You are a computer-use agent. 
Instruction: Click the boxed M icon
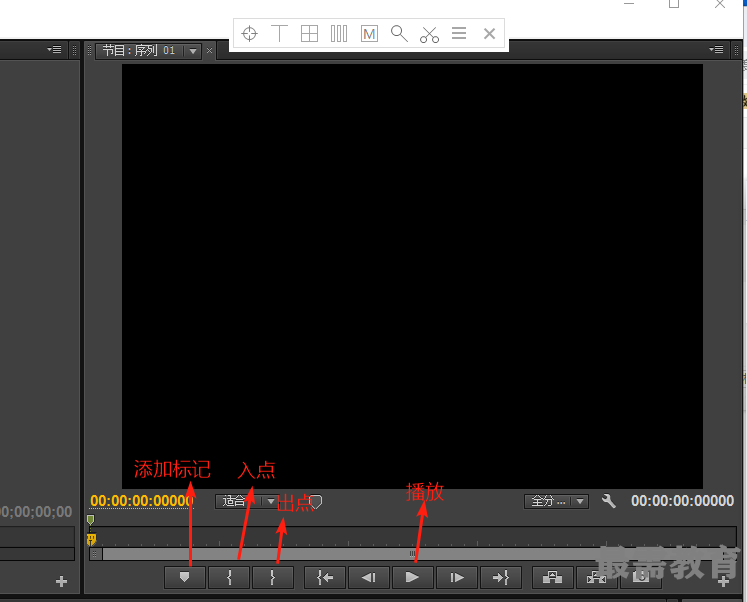(x=369, y=34)
